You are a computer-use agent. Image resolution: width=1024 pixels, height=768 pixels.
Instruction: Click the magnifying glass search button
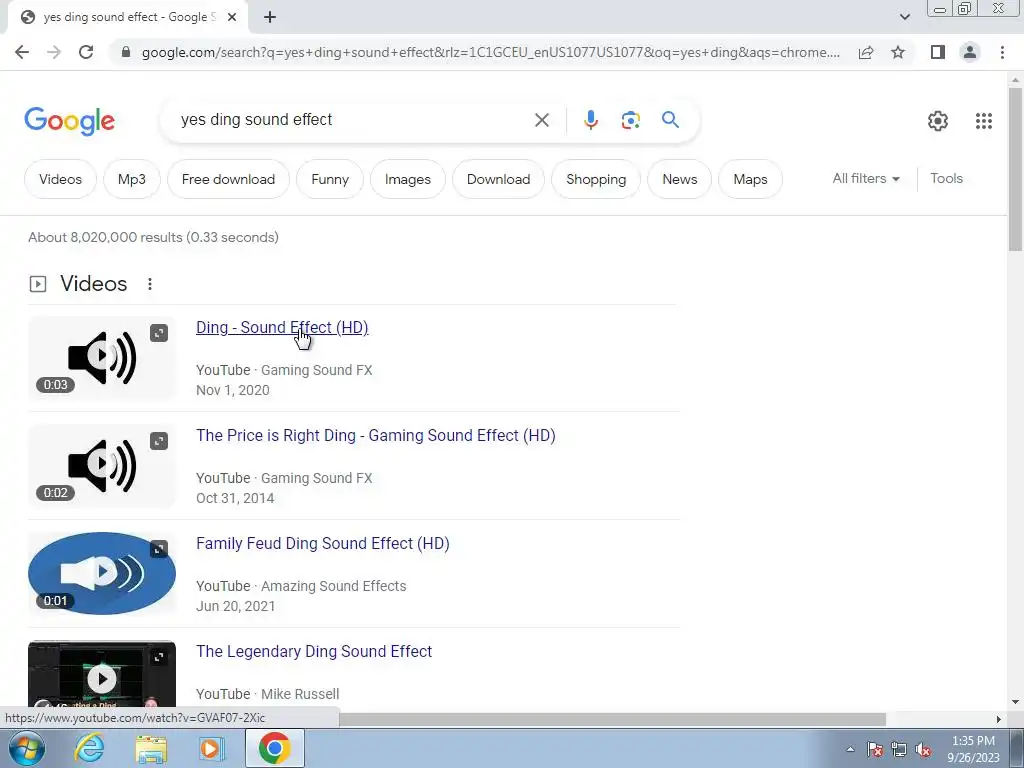pos(670,120)
